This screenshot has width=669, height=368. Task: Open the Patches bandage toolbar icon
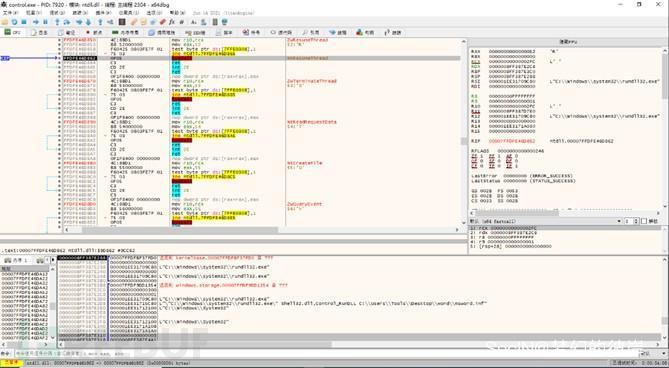134,22
